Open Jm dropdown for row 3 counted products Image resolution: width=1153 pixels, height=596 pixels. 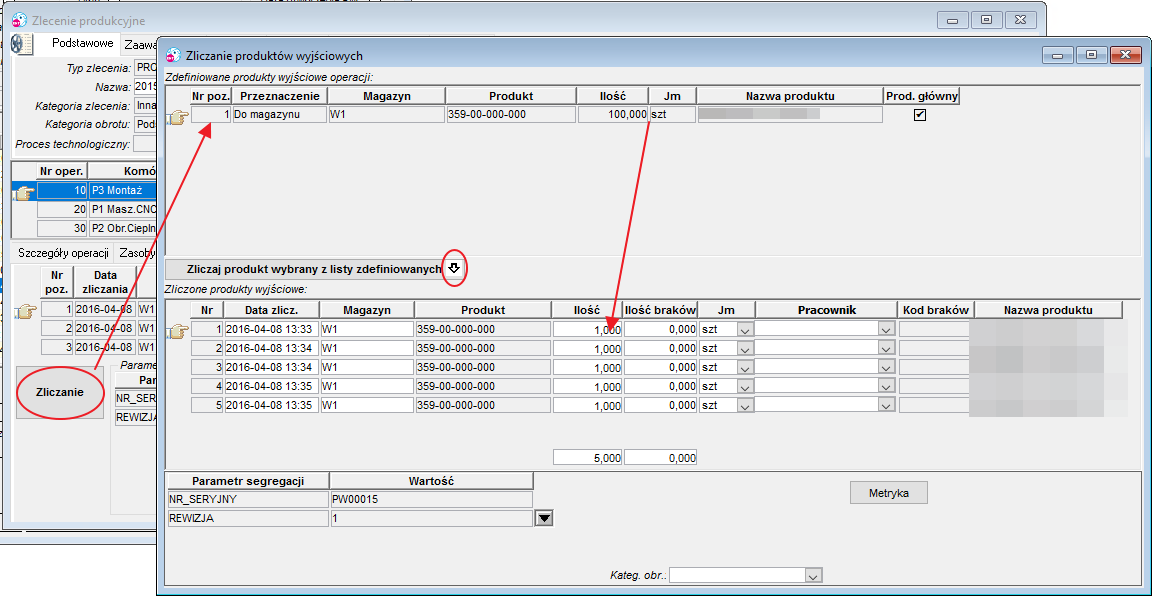coord(745,367)
